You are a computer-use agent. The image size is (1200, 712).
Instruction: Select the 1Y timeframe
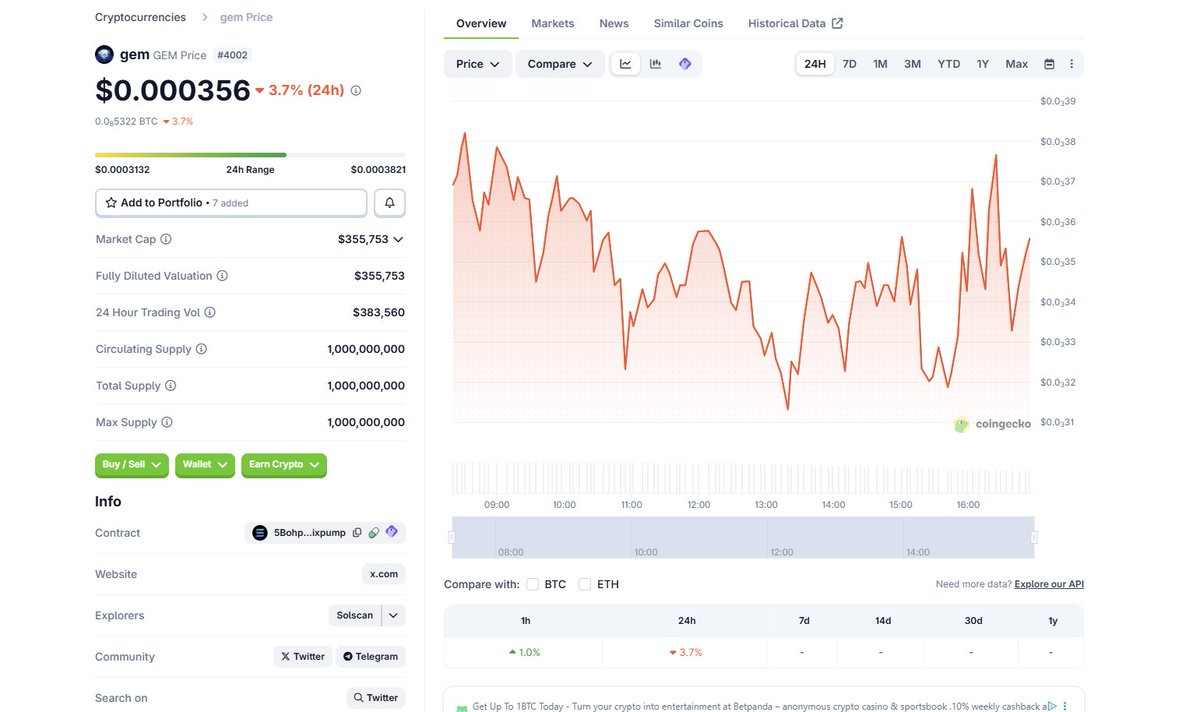click(x=983, y=64)
